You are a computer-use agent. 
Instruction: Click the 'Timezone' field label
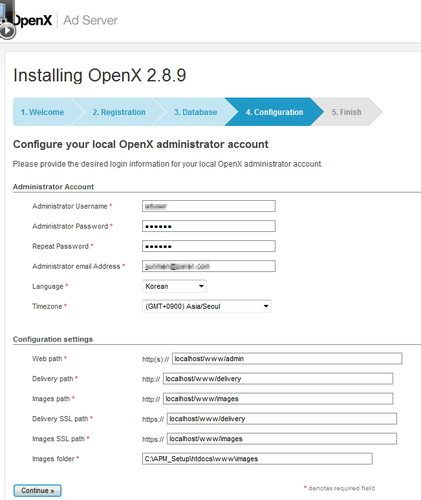[47, 306]
